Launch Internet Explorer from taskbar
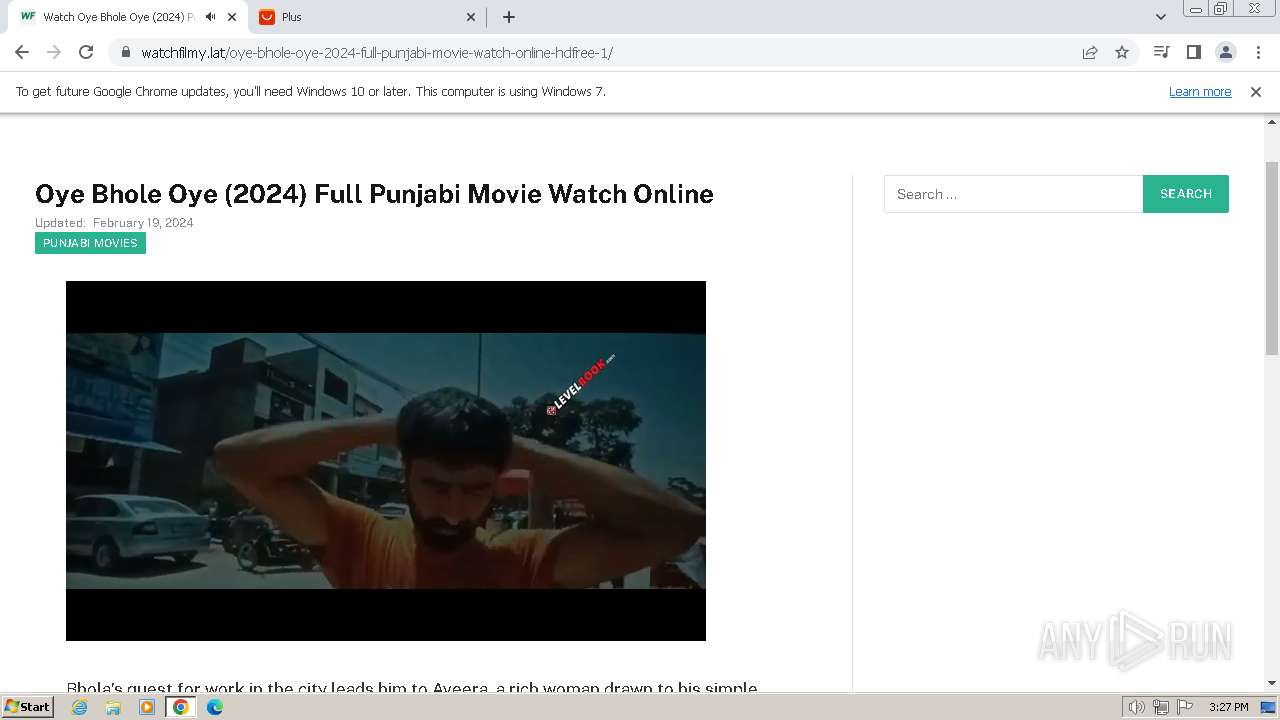The image size is (1280, 720). coord(80,707)
